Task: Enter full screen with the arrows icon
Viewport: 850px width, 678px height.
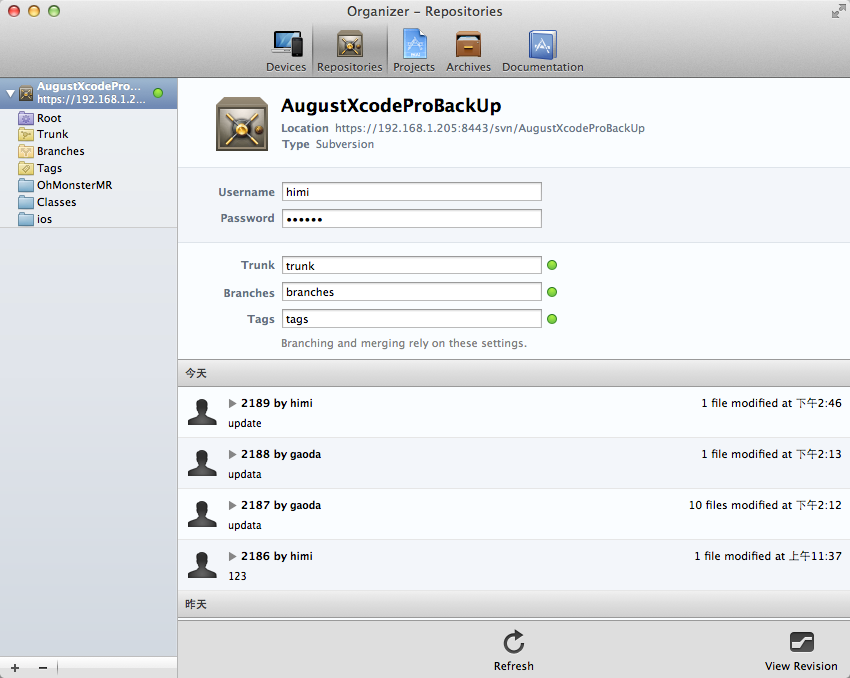Action: (x=838, y=11)
